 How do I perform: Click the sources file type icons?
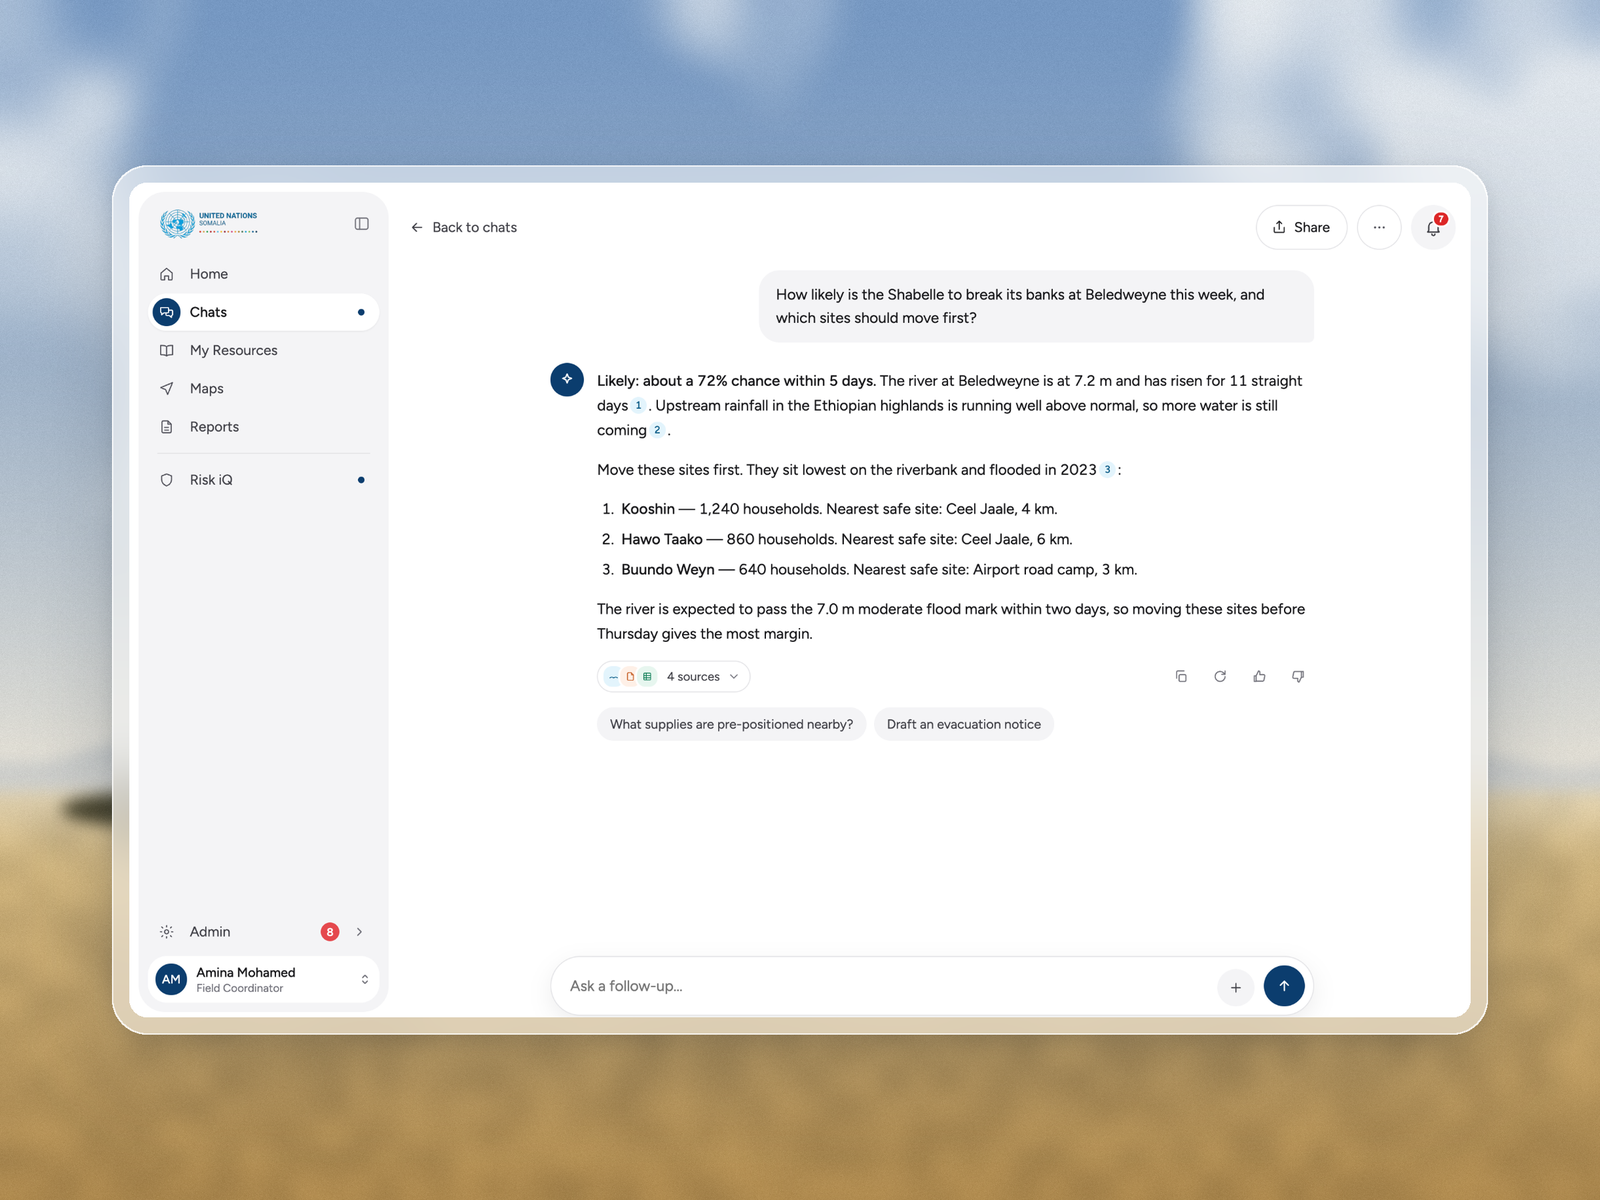(x=630, y=677)
